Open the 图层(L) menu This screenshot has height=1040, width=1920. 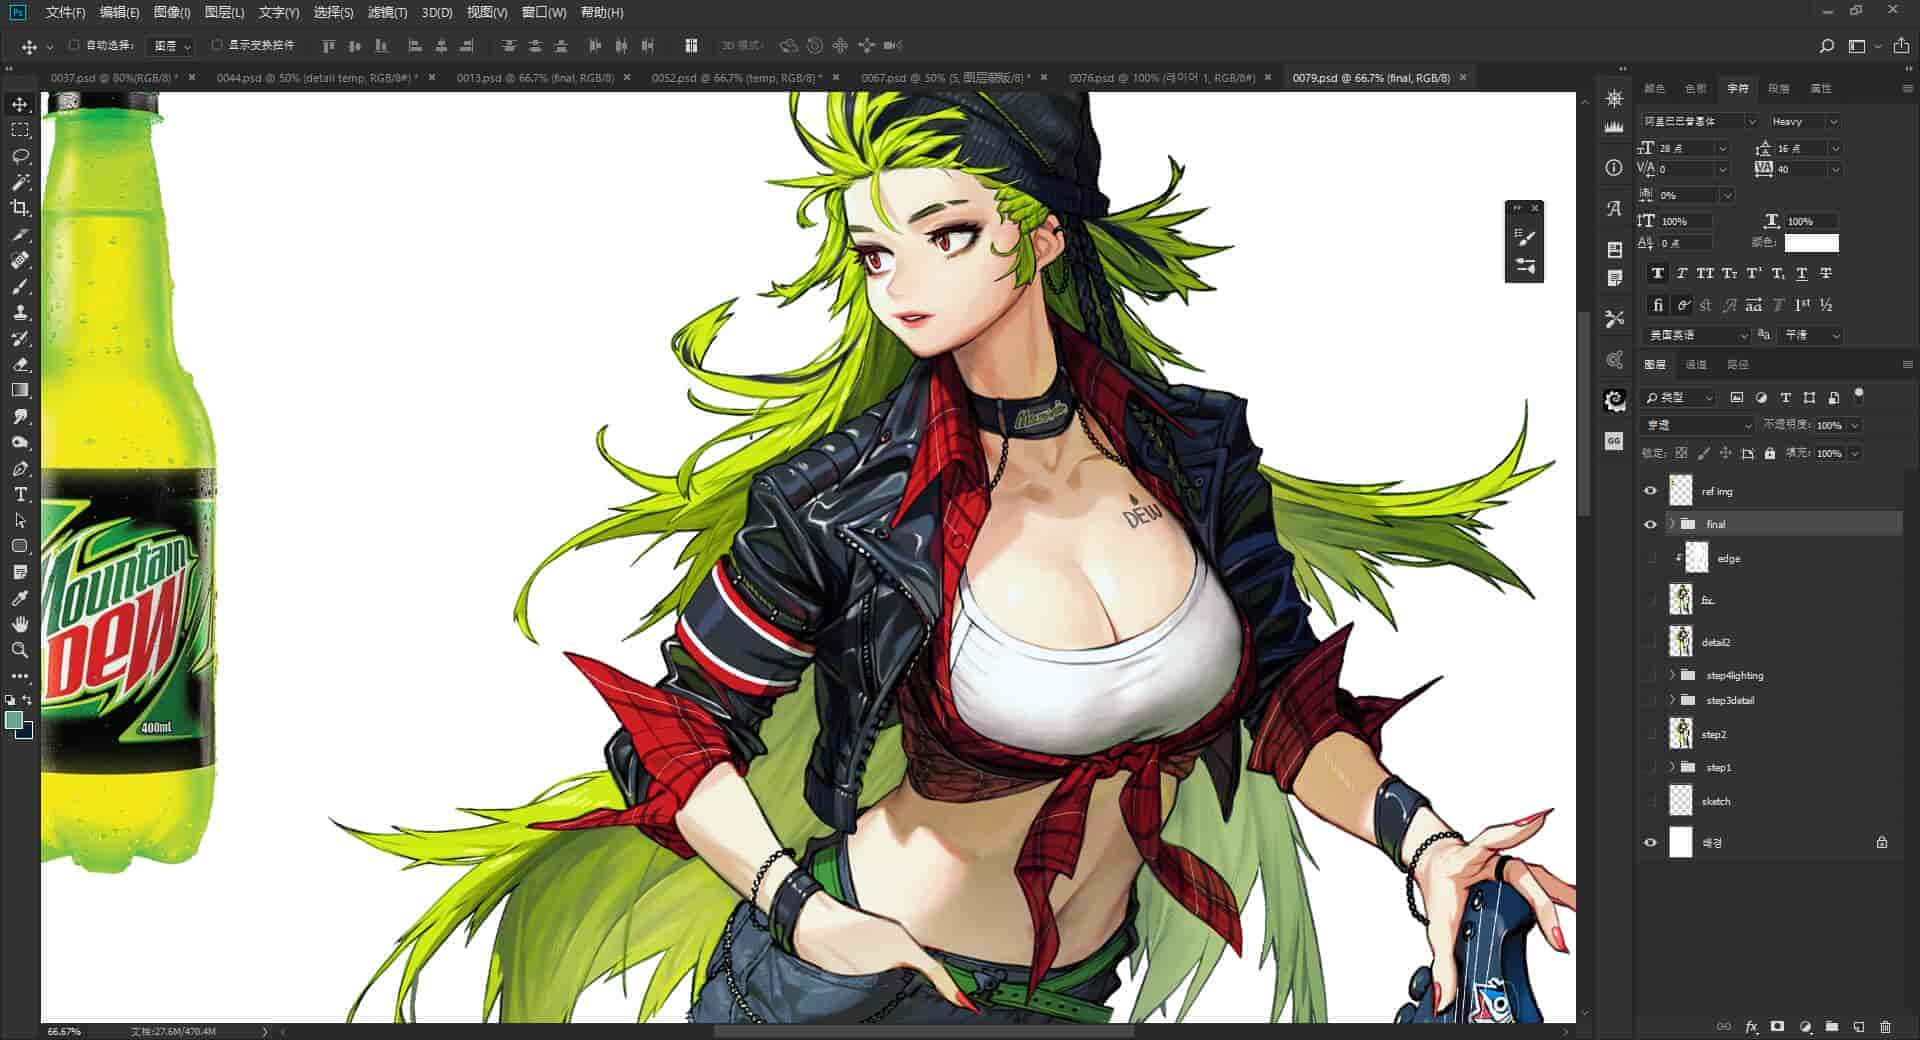[x=224, y=12]
